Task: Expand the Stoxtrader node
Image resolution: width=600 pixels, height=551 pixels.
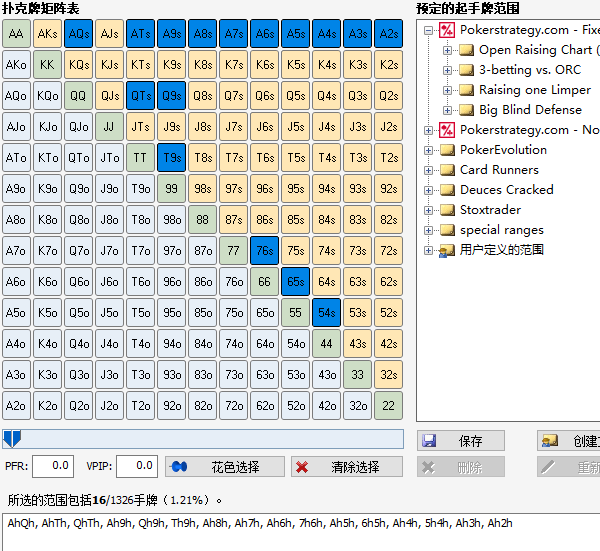Action: click(x=429, y=210)
